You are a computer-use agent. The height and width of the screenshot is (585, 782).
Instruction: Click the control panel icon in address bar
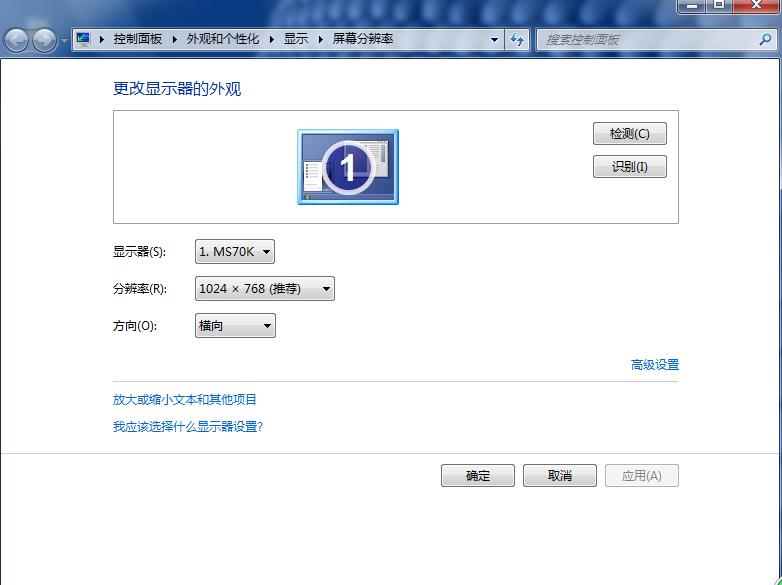[83, 39]
